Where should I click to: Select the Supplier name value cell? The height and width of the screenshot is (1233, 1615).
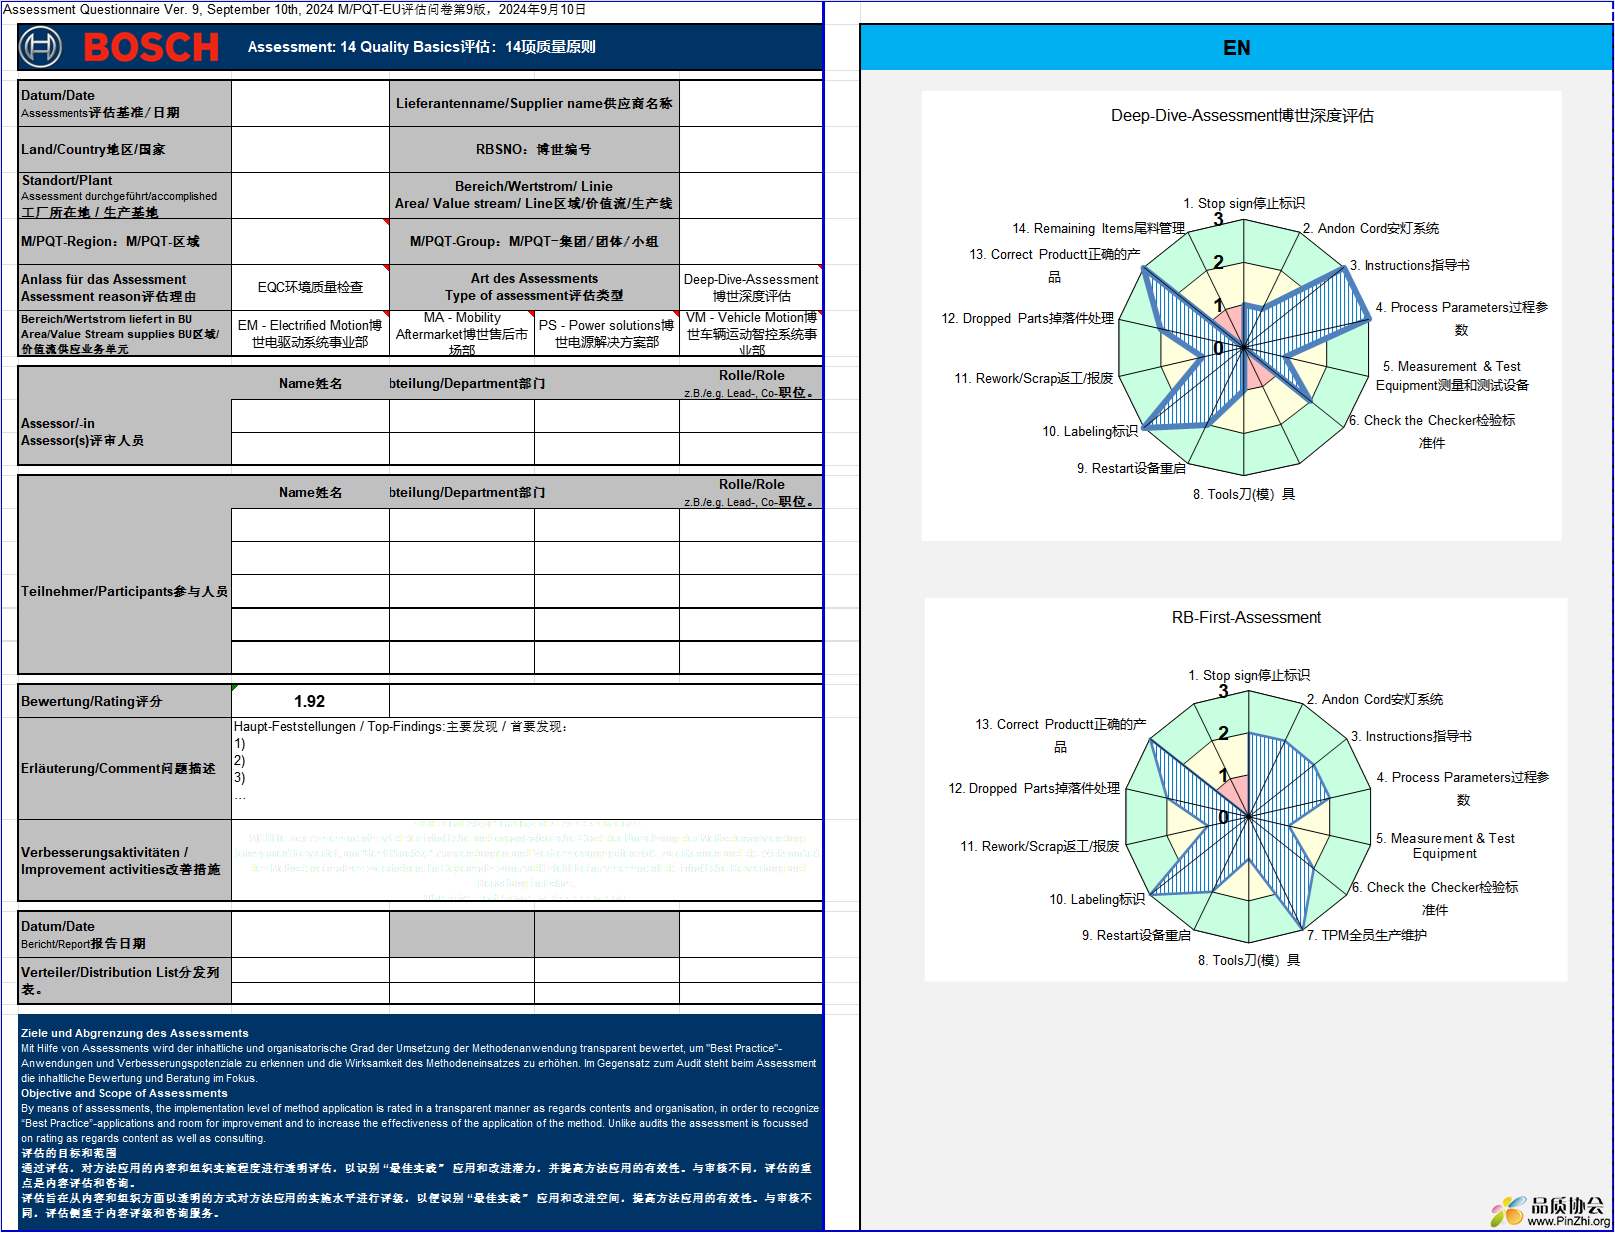click(x=751, y=103)
